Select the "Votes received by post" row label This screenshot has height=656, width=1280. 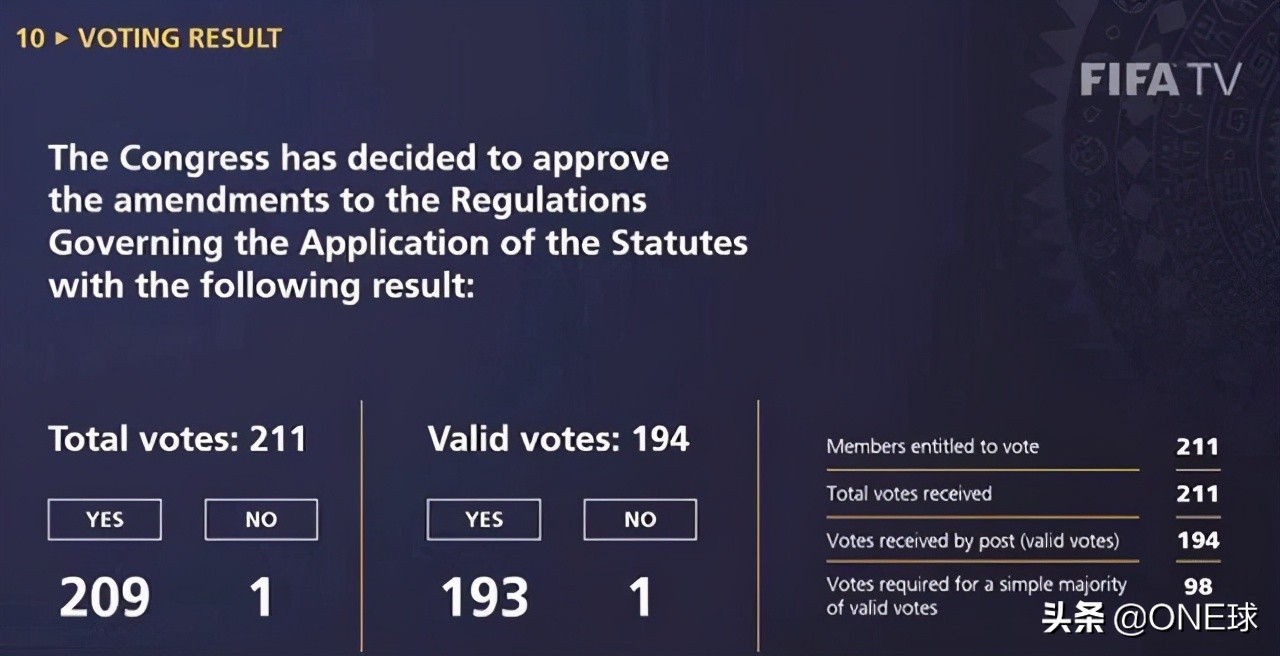tap(972, 541)
